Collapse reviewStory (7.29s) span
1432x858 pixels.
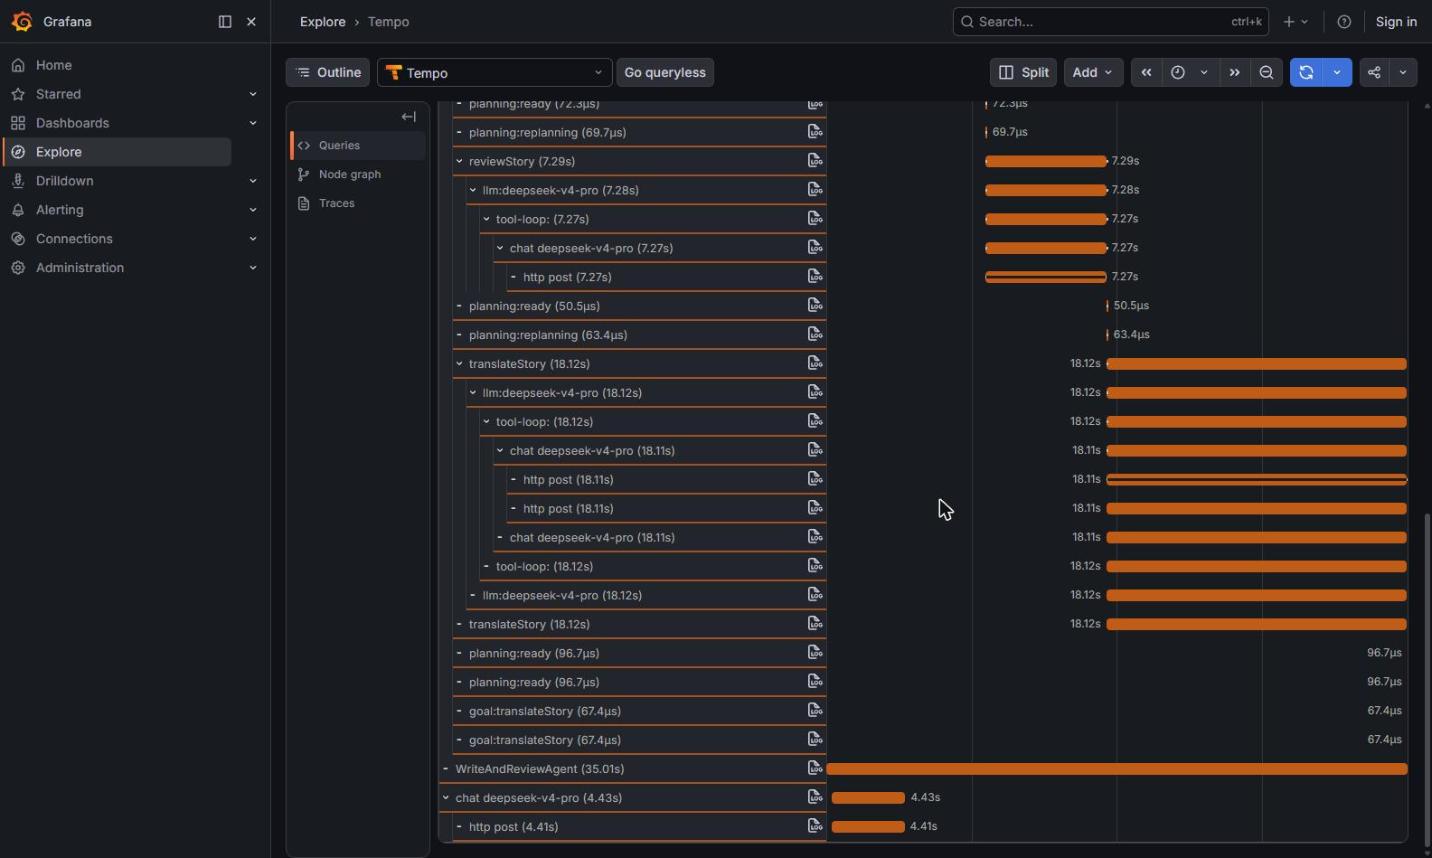click(x=459, y=161)
